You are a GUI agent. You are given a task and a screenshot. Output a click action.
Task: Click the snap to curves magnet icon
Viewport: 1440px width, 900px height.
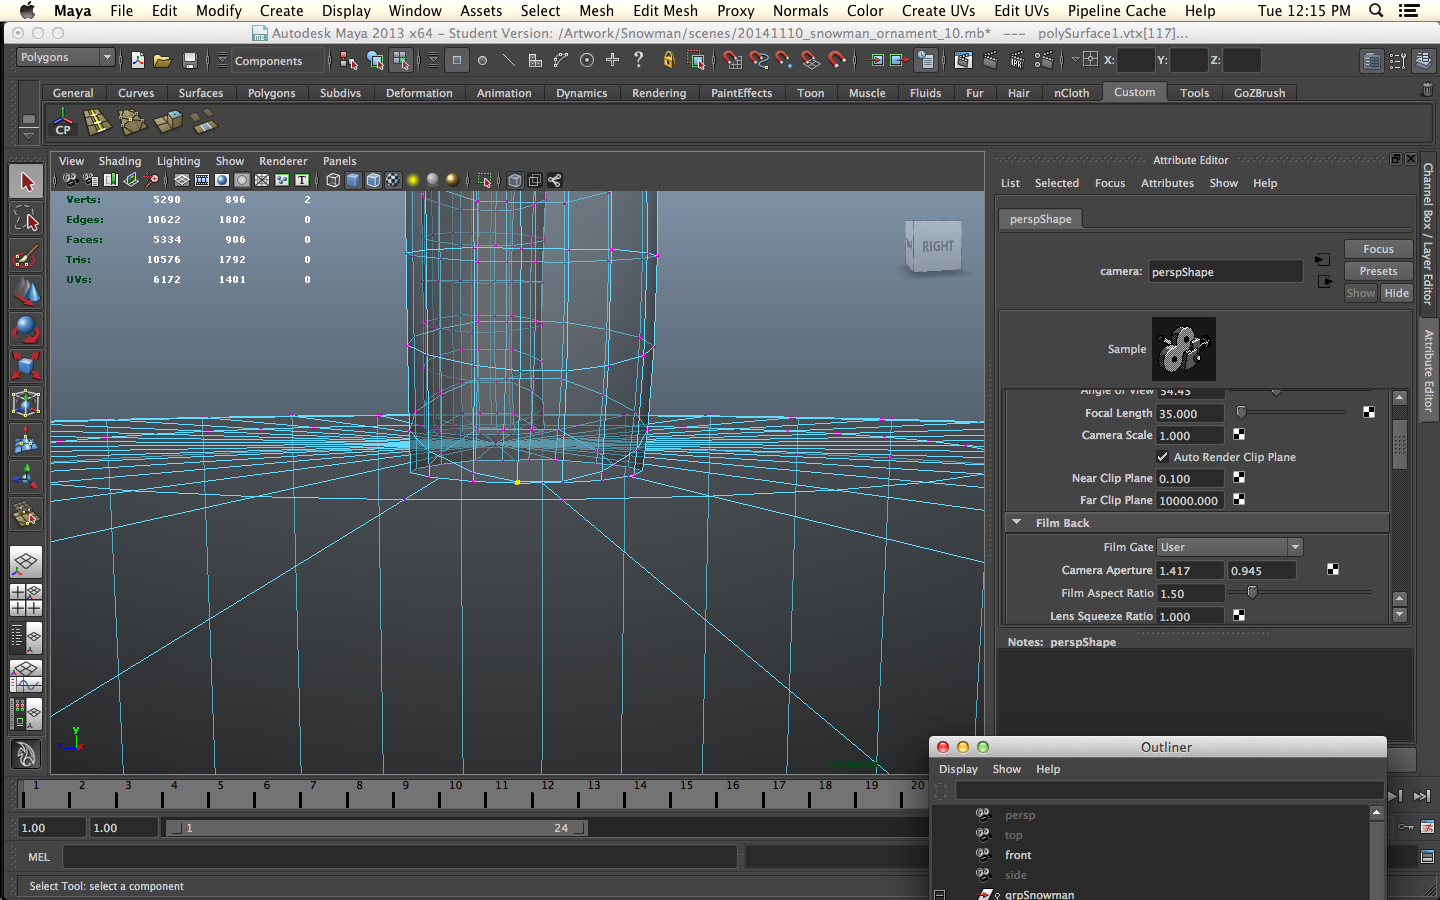(x=759, y=60)
